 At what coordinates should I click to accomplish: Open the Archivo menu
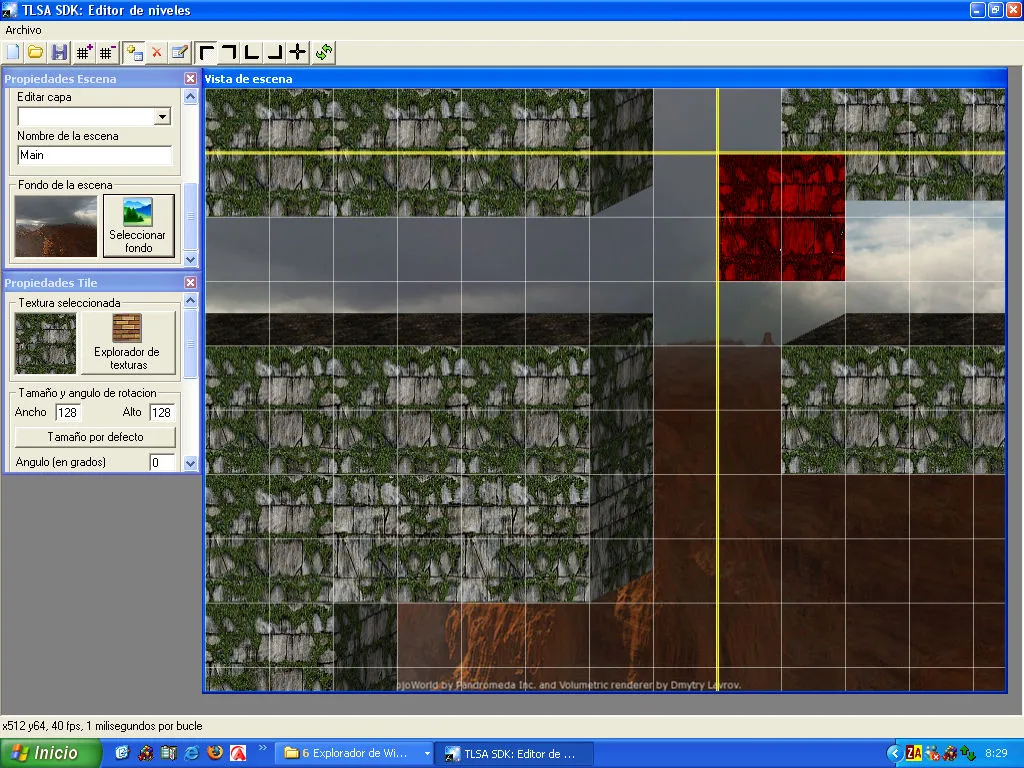pyautogui.click(x=23, y=30)
